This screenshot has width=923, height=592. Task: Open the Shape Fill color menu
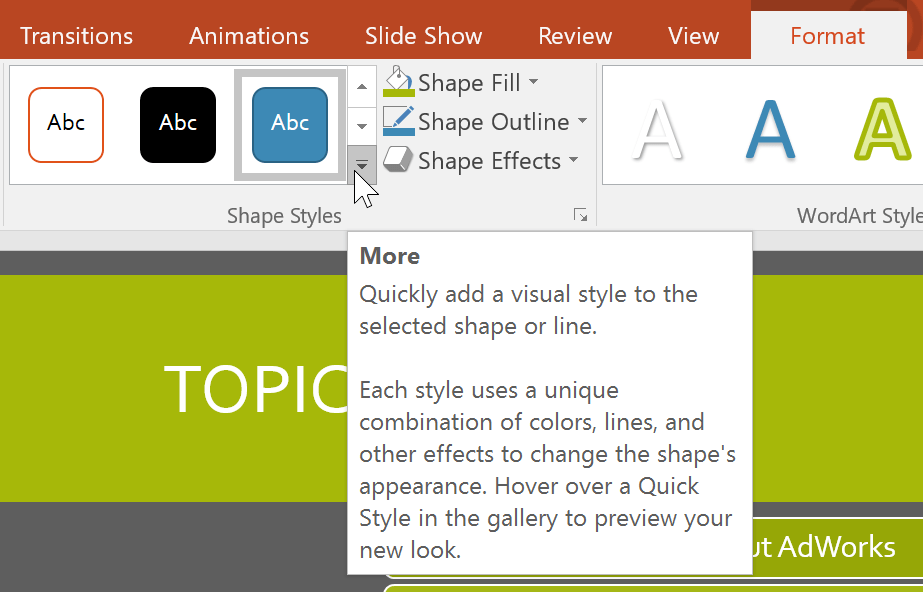[462, 82]
